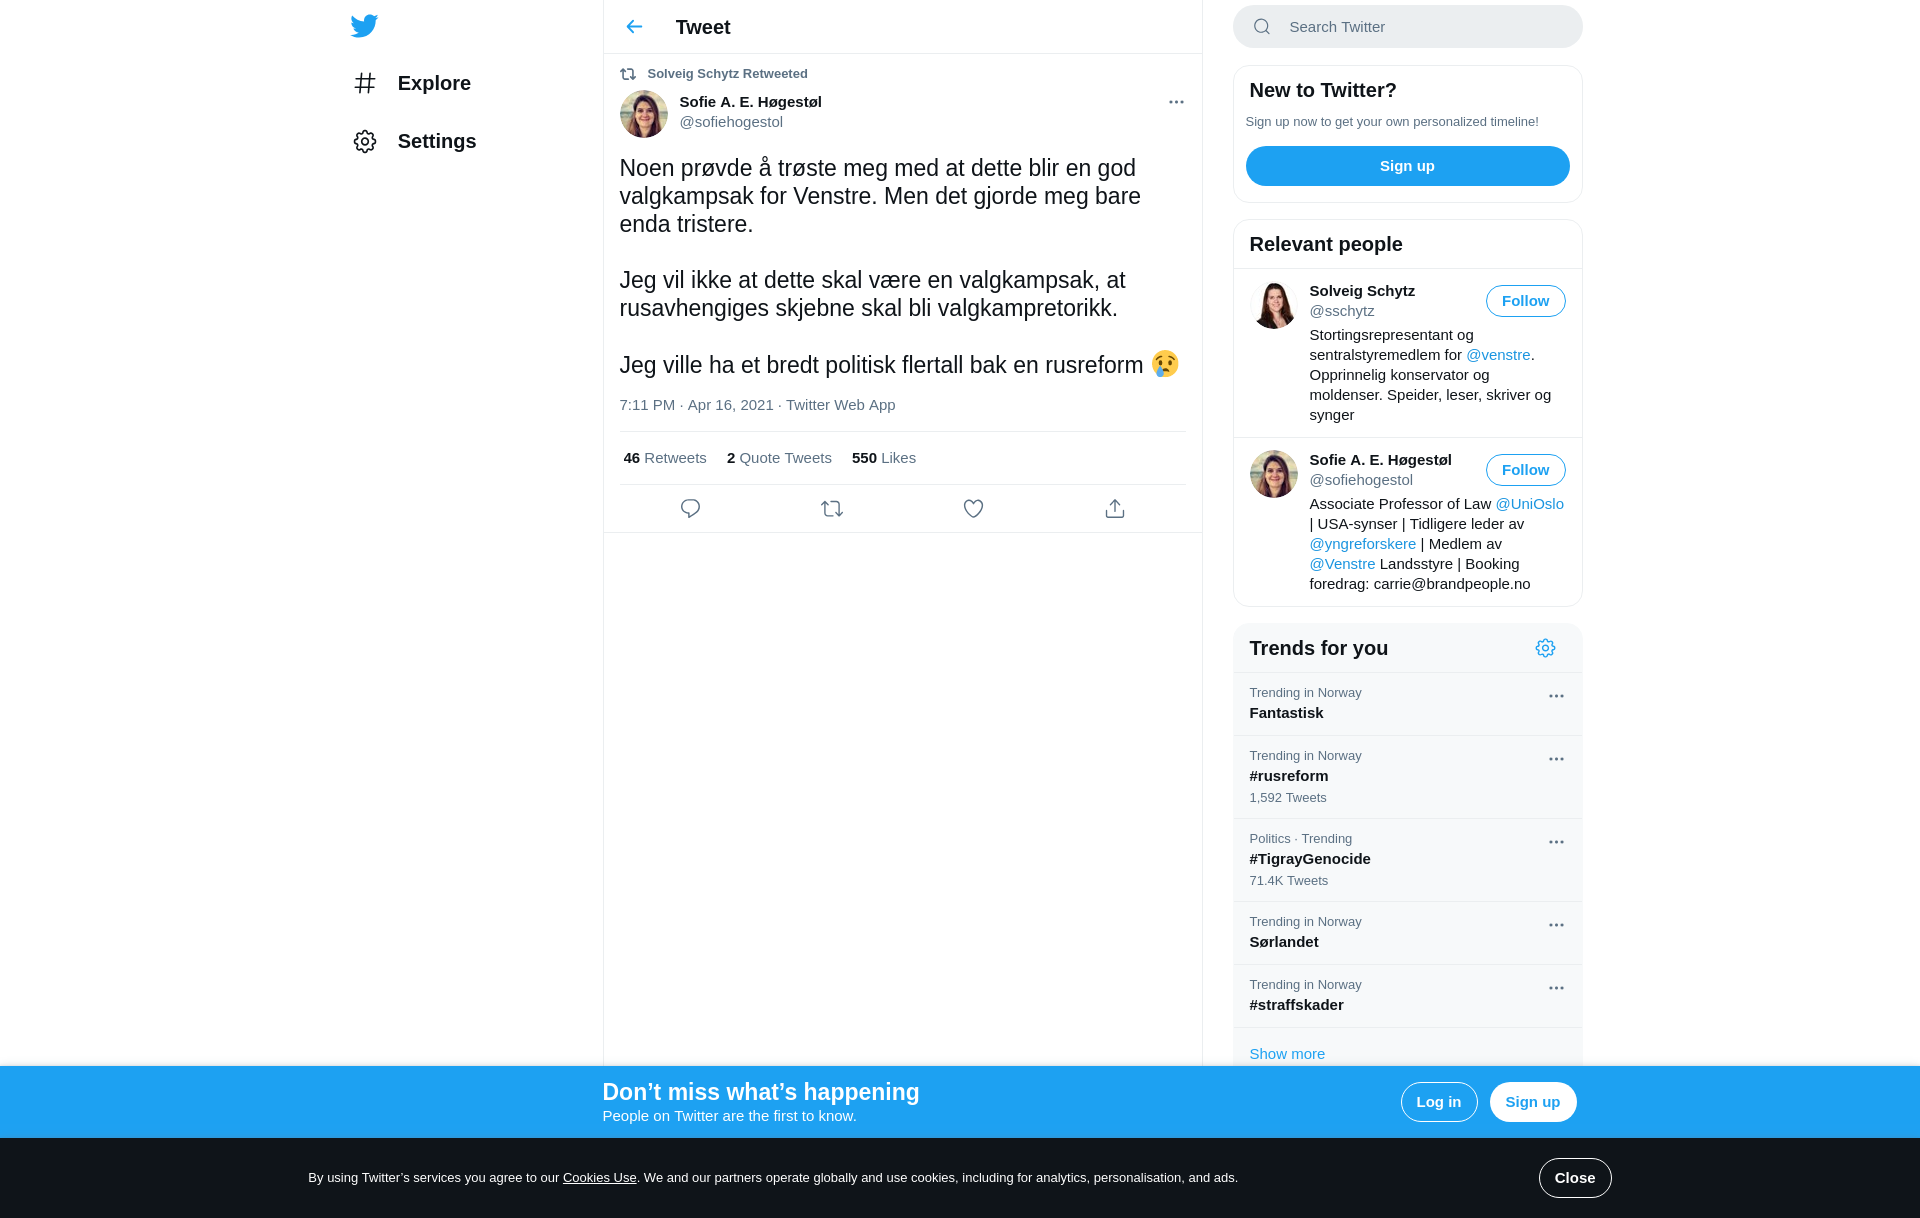Click the search magnifier icon
This screenshot has height=1218, width=1920.
tap(1262, 27)
